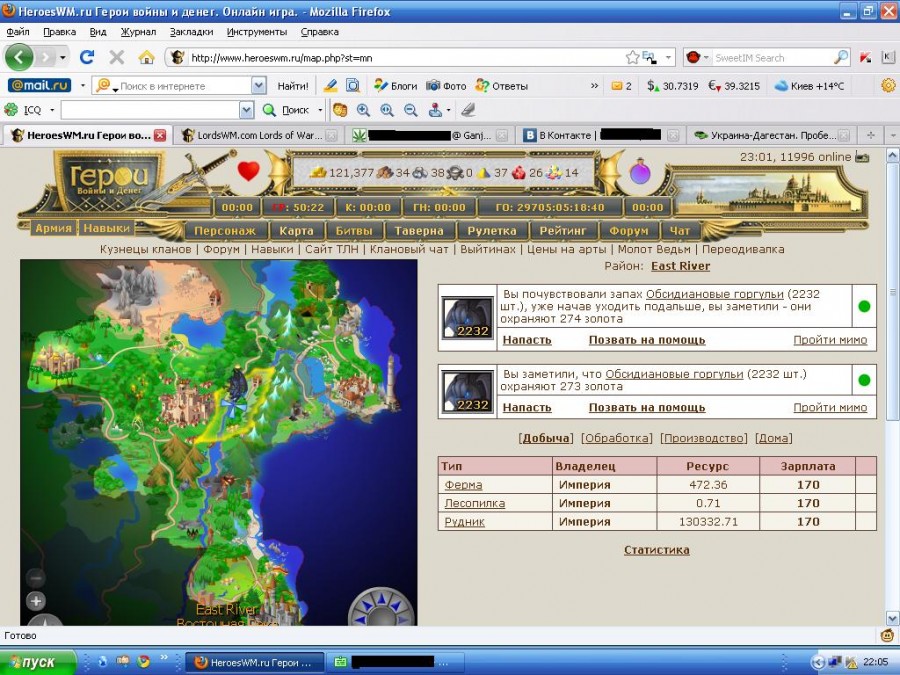Click the Firefox back arrow button

pyautogui.click(x=20, y=57)
